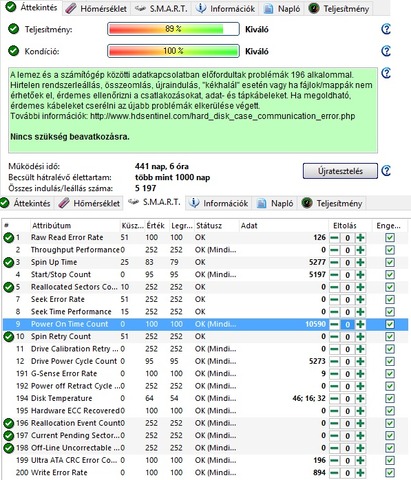411x480 pixels.
Task: Uncheck the enable box for Power On Time Count
Action: pos(390,324)
